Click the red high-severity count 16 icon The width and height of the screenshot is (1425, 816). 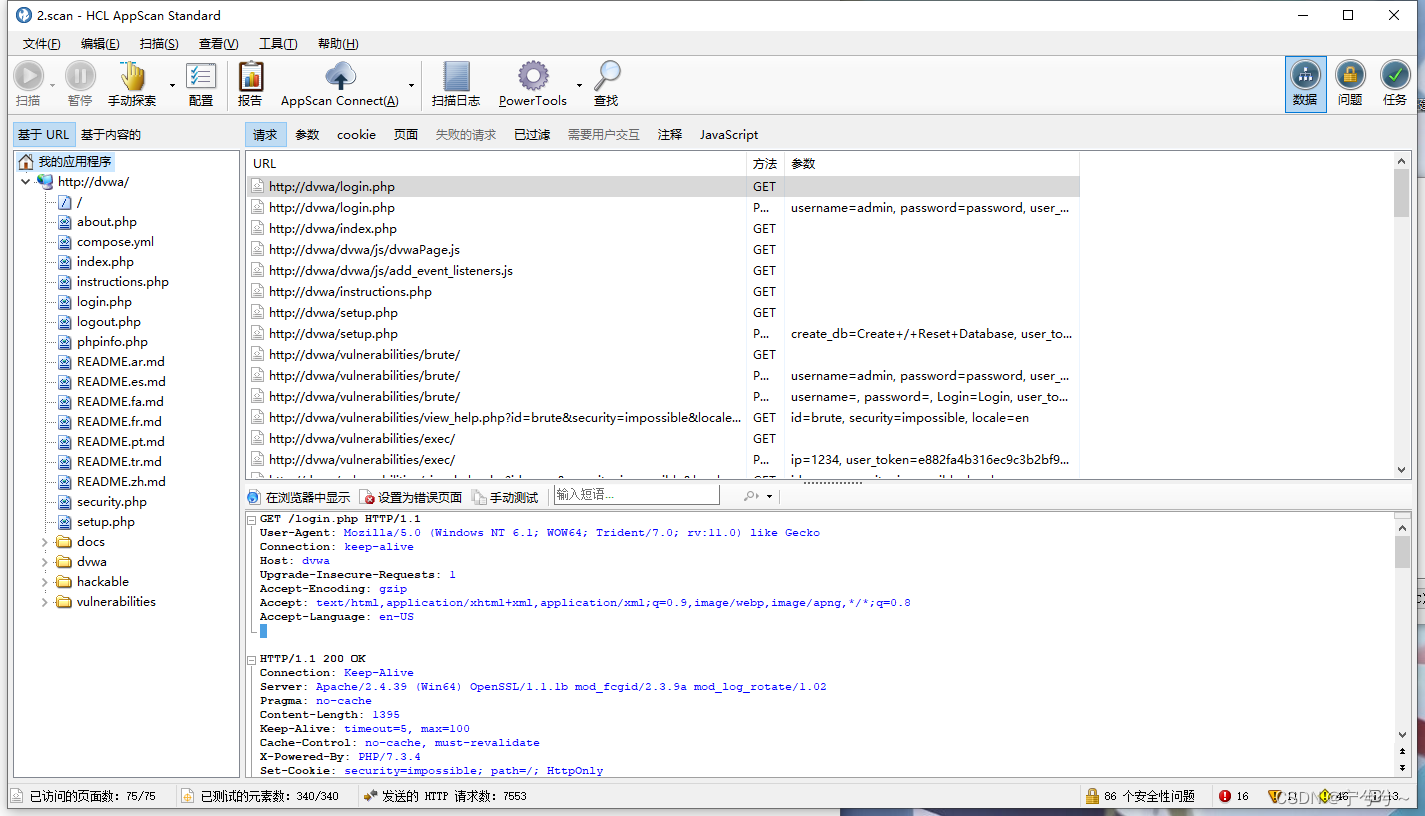[1225, 796]
